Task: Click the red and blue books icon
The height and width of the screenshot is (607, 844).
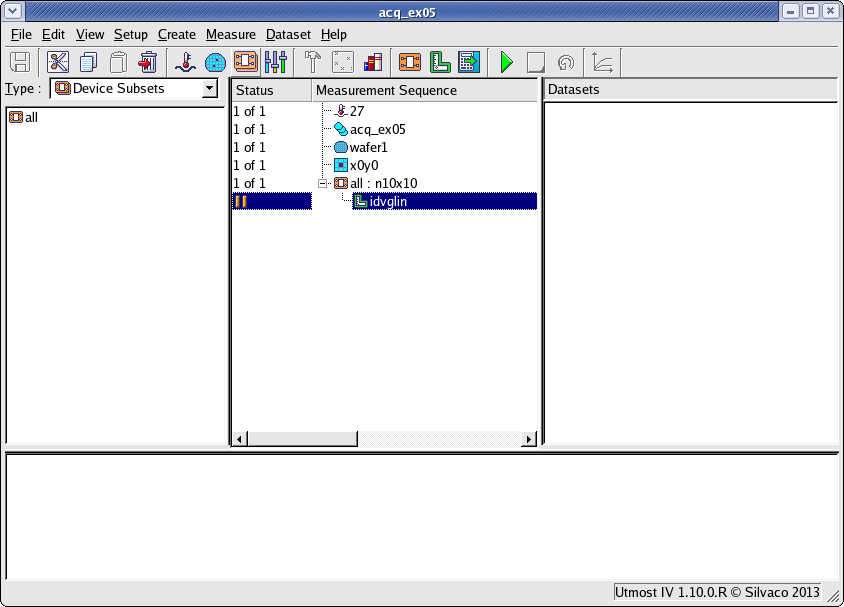Action: tap(373, 62)
